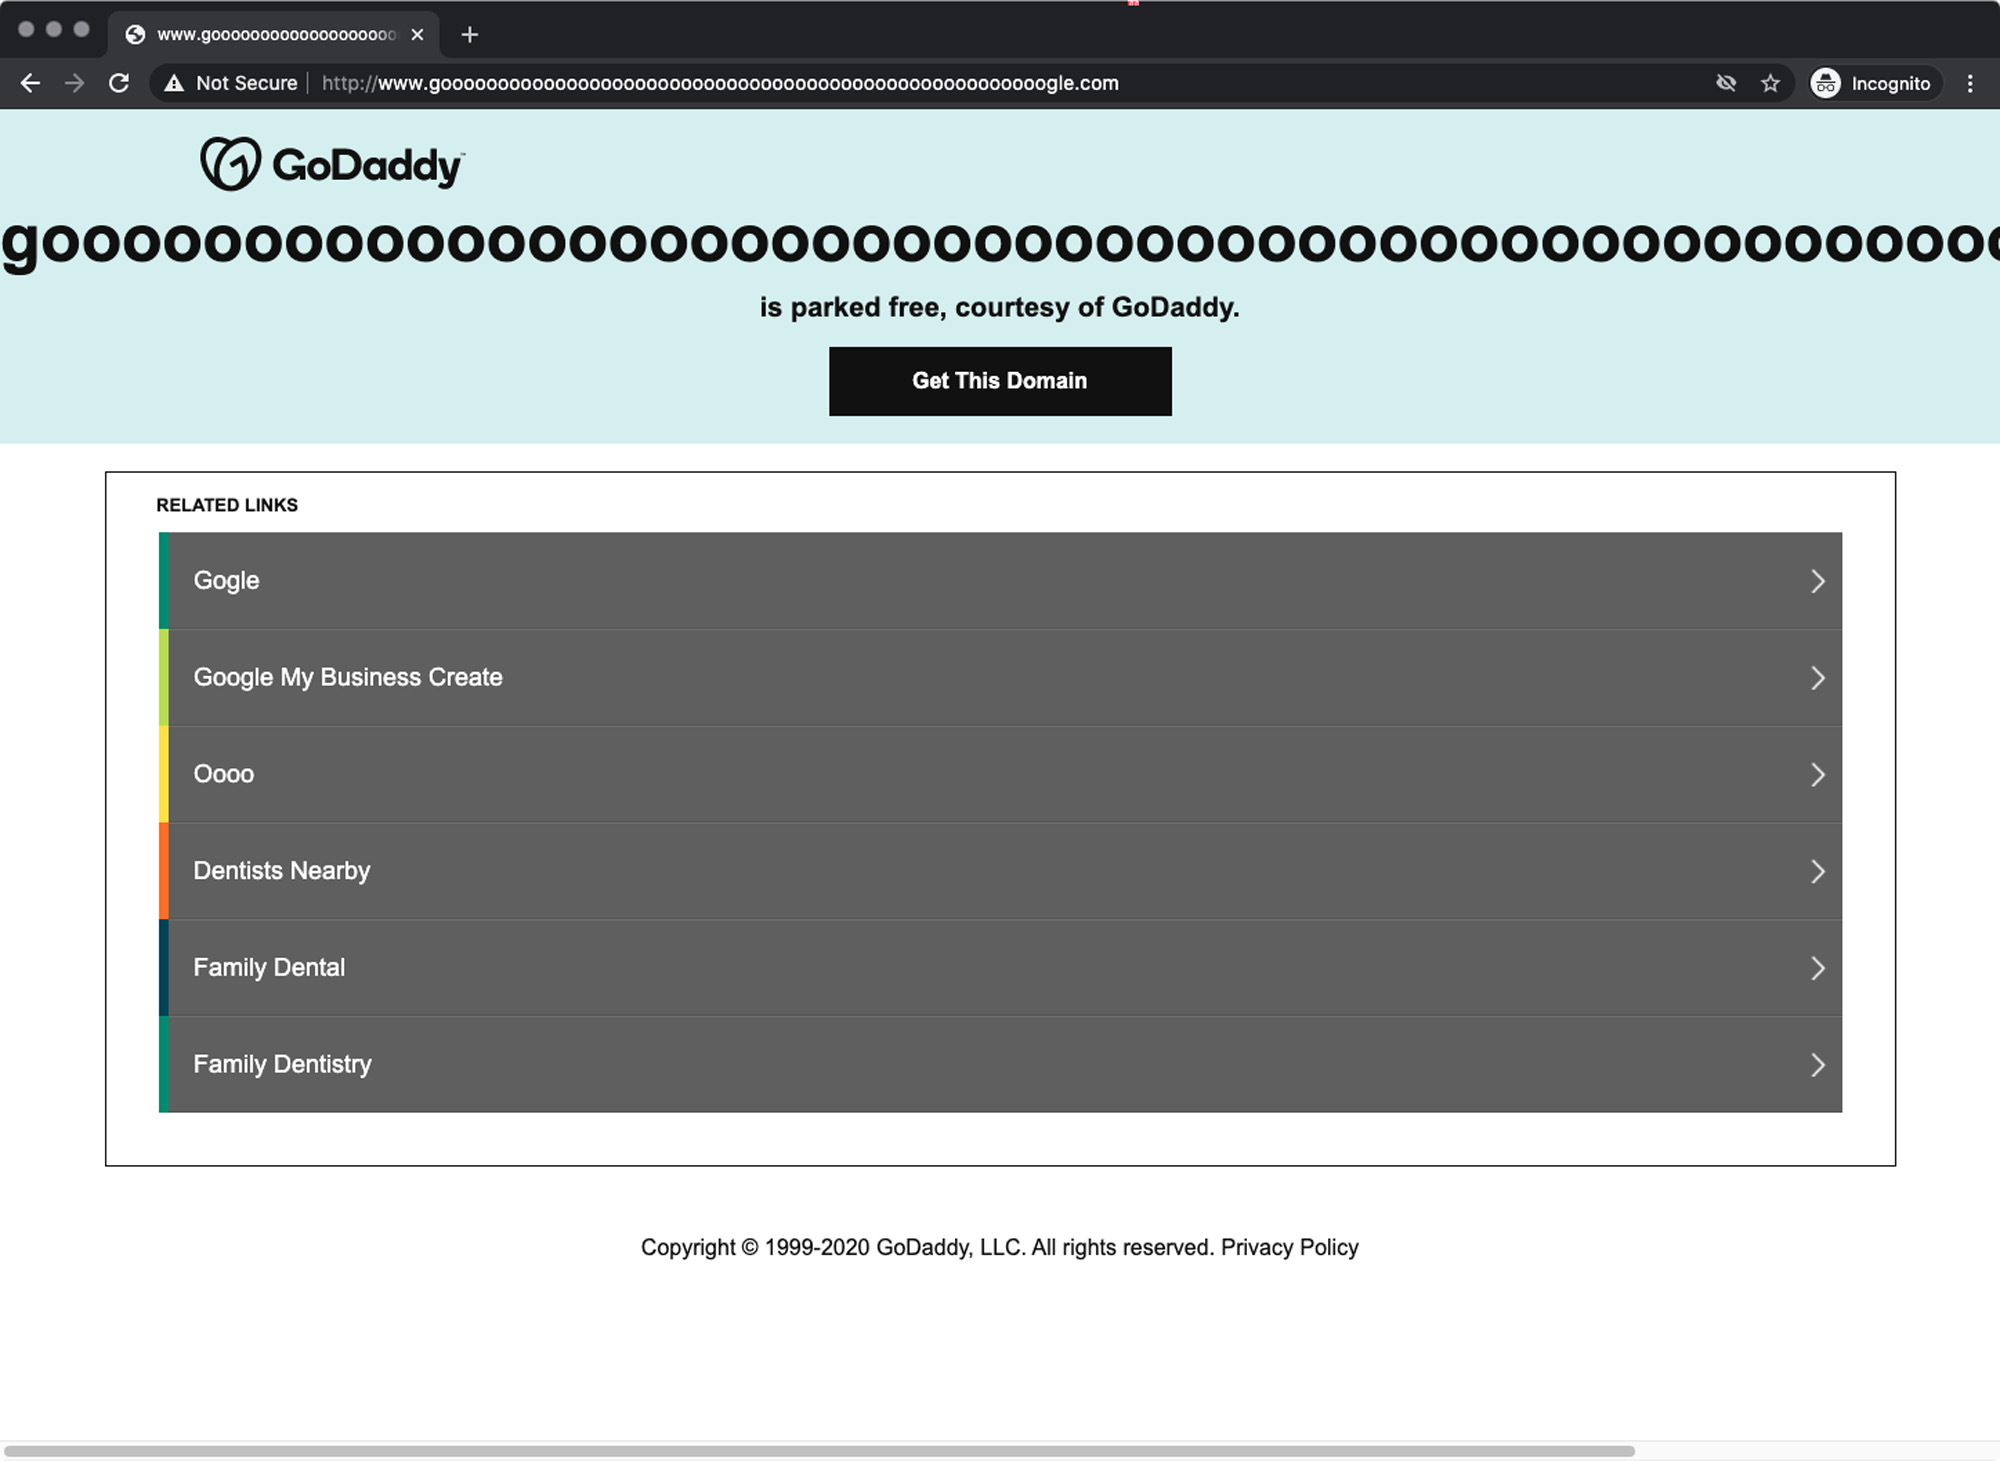Image resolution: width=2000 pixels, height=1461 pixels.
Task: Click the browser forward arrow
Action: coord(75,83)
